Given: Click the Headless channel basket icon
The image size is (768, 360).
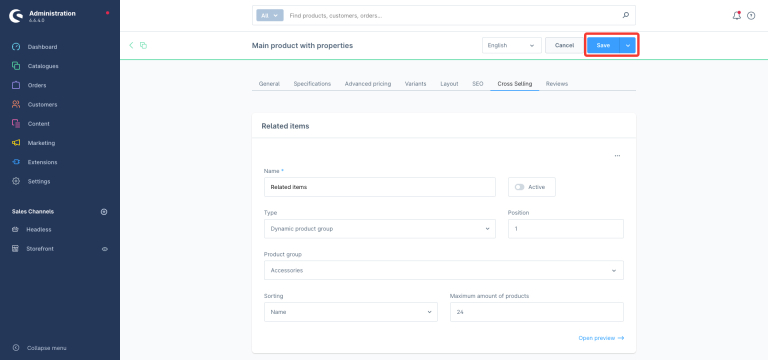Looking at the screenshot, I should coord(15,229).
